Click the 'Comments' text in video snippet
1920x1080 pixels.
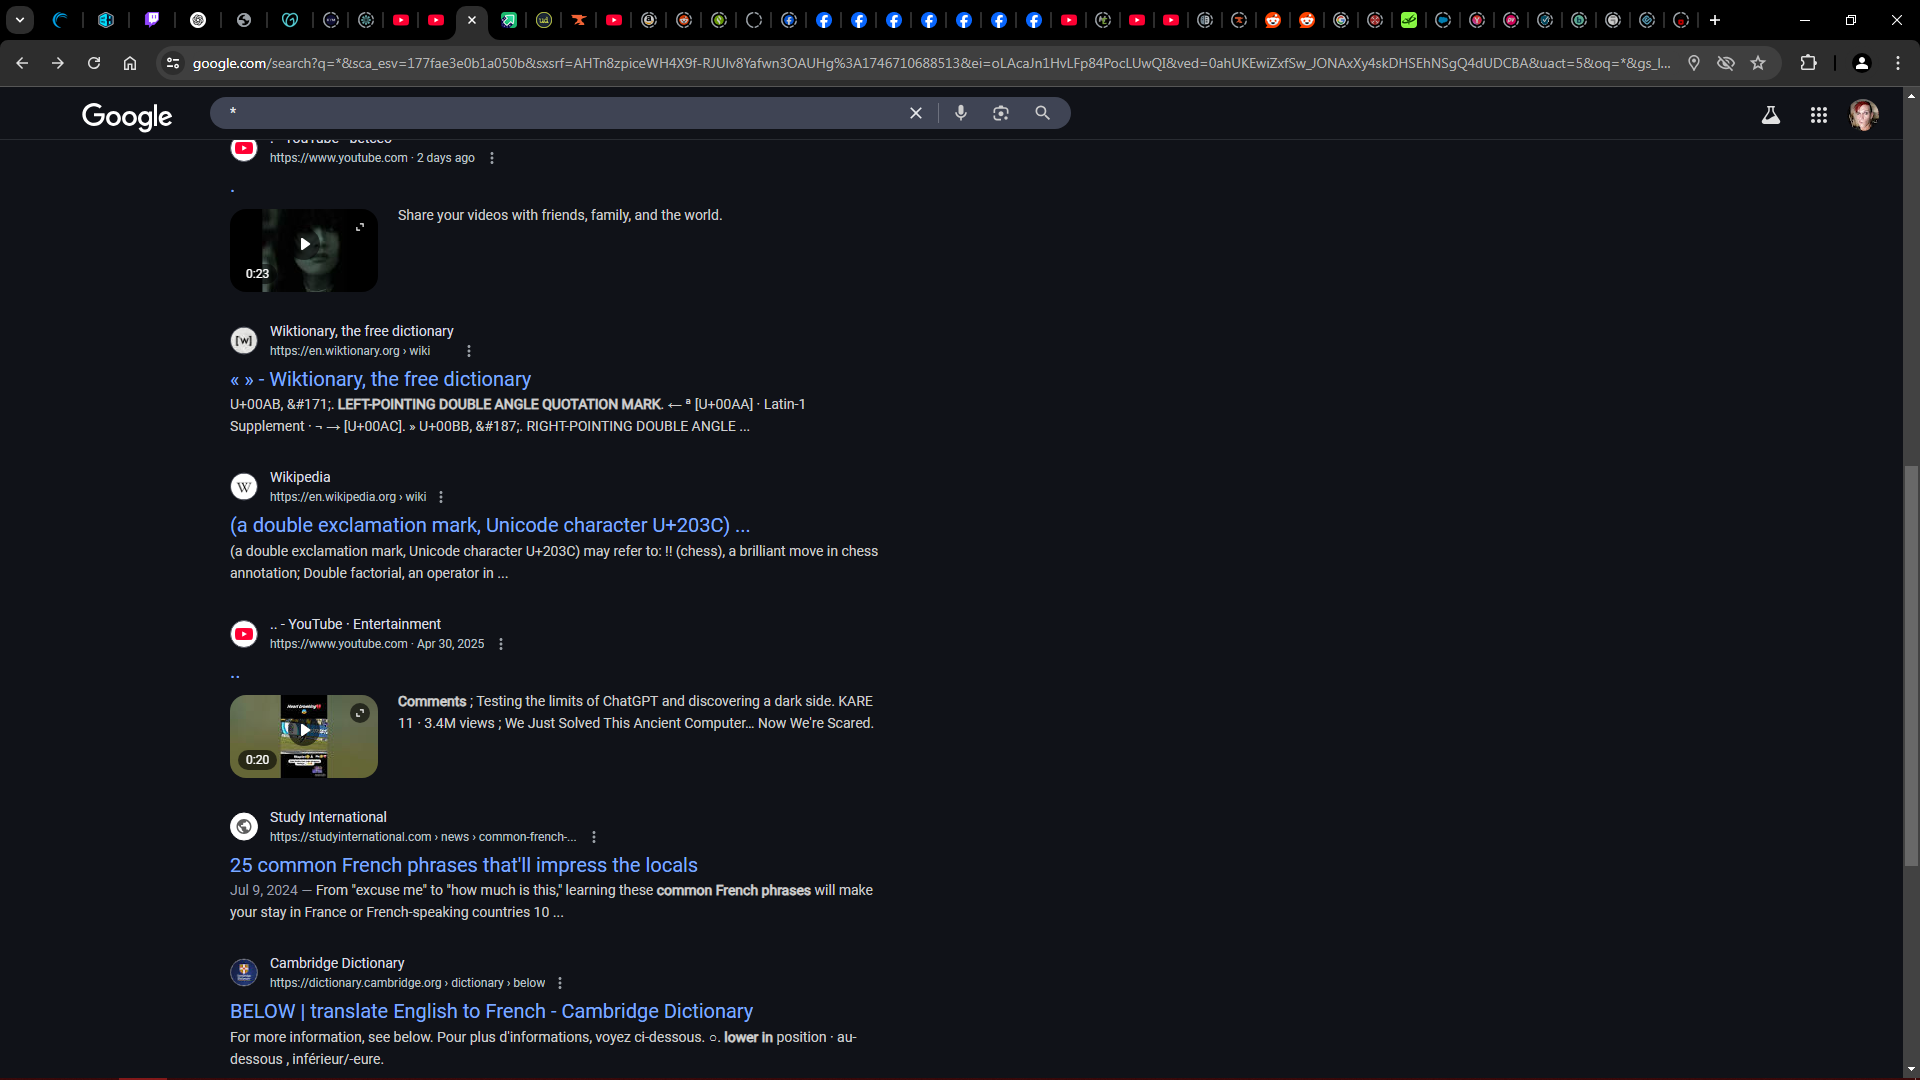click(432, 701)
